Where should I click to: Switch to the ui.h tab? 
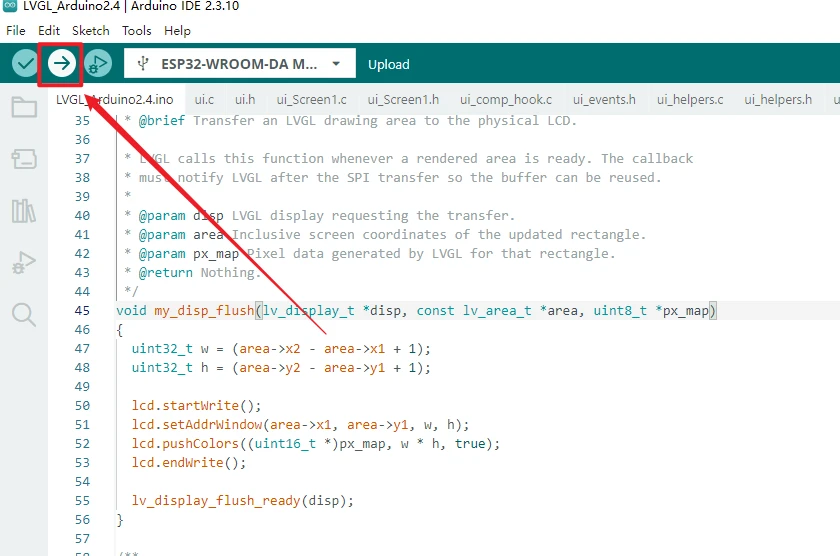245,100
